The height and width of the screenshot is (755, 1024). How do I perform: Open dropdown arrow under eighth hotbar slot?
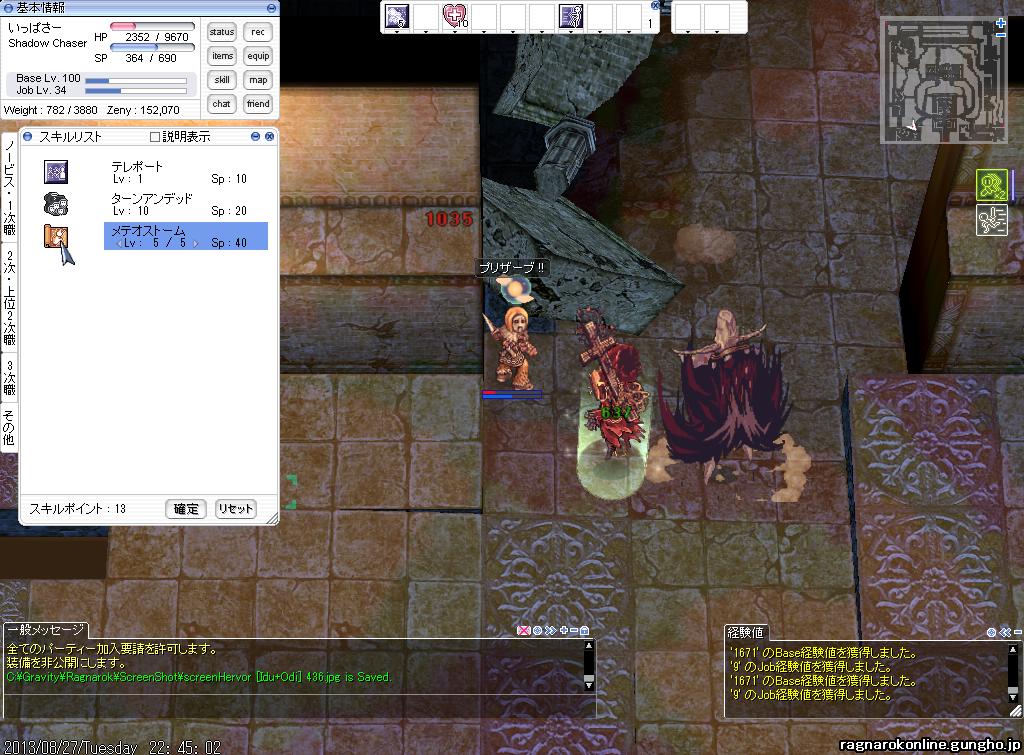(600, 31)
